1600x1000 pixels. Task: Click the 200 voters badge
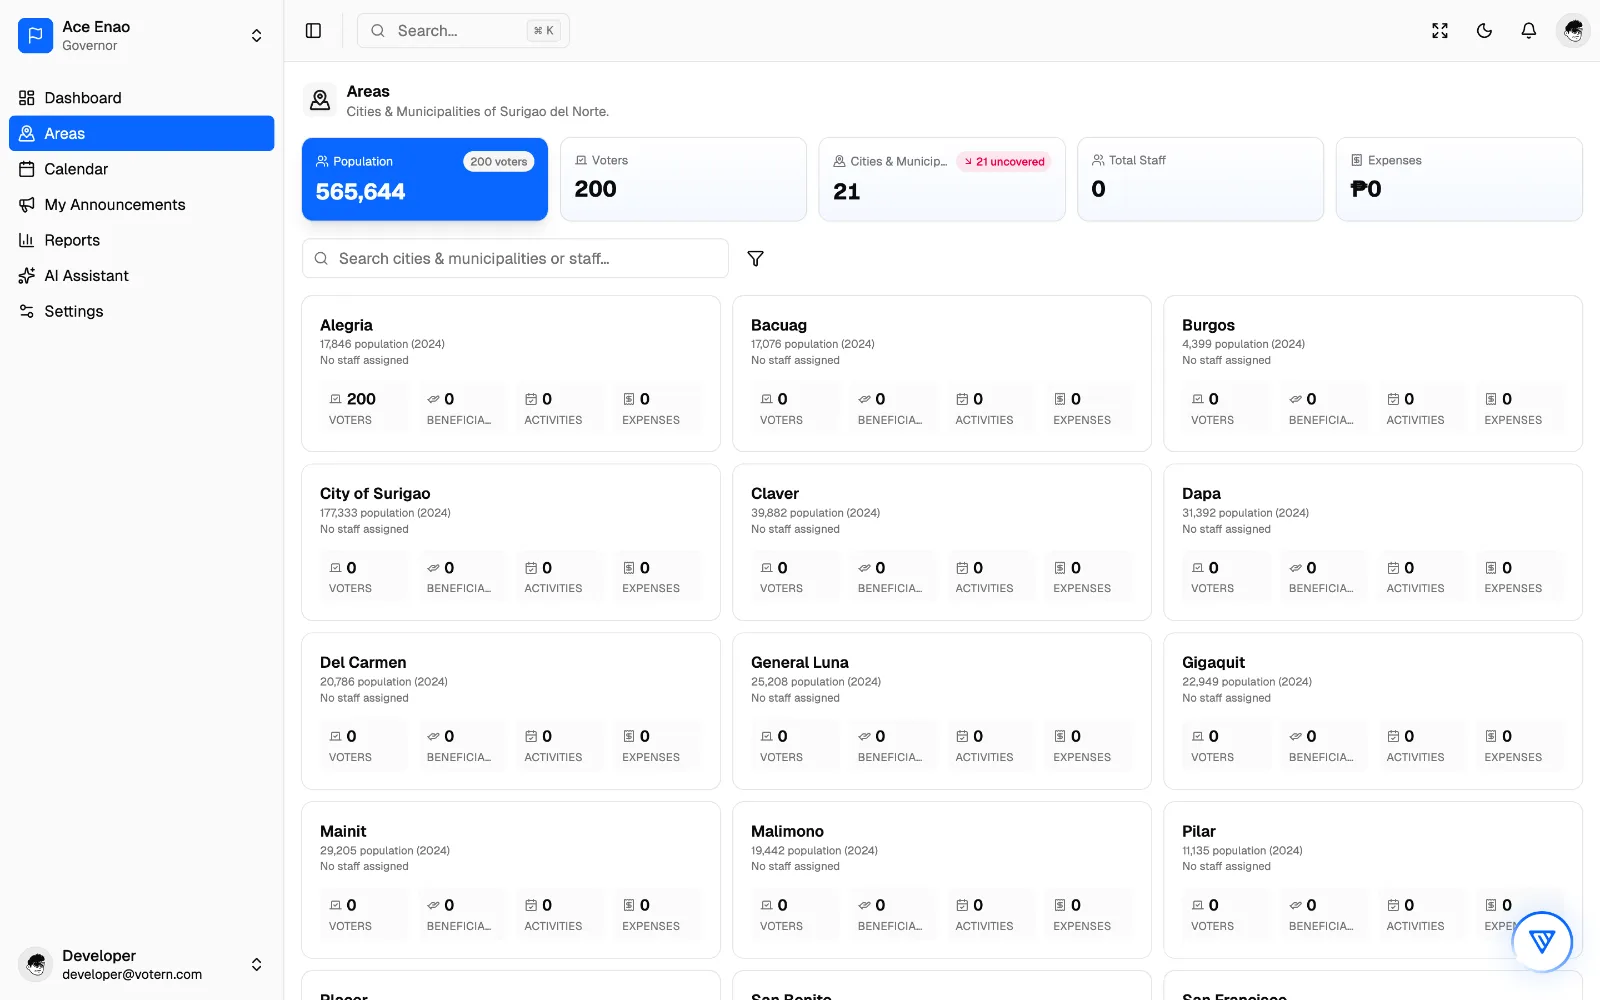pos(498,162)
